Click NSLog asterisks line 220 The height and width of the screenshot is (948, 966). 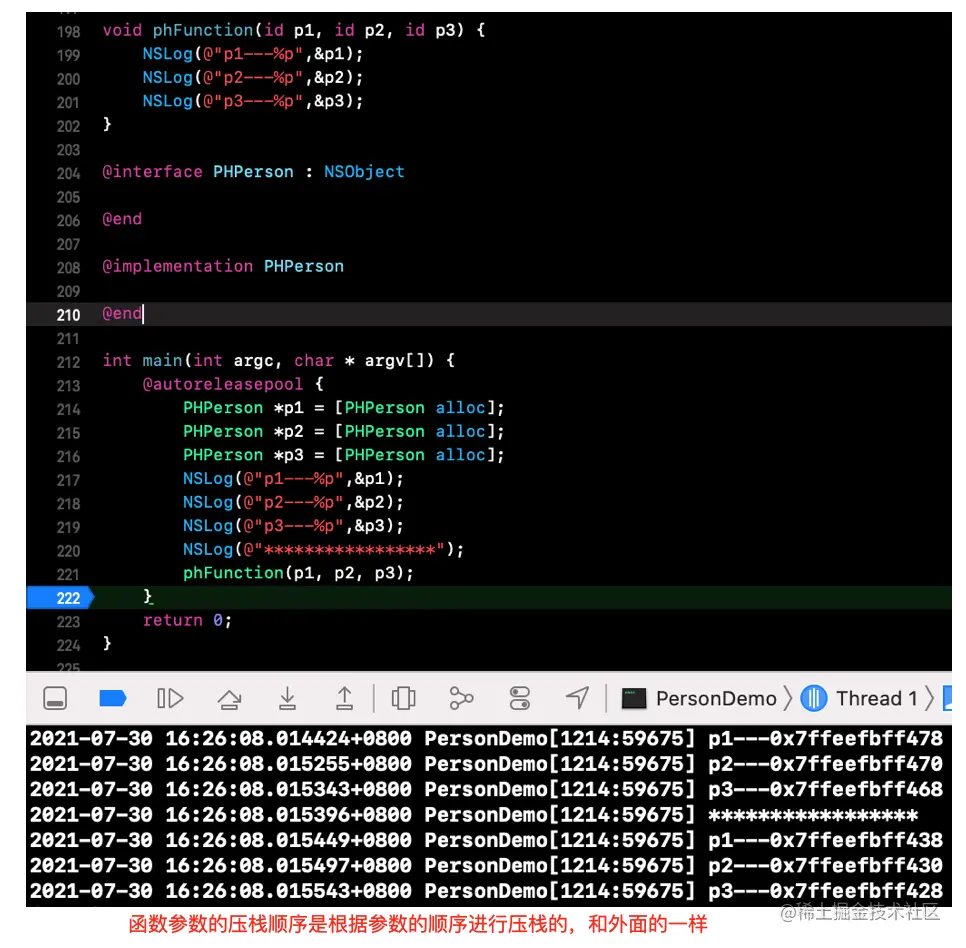pyautogui.click(x=323, y=549)
